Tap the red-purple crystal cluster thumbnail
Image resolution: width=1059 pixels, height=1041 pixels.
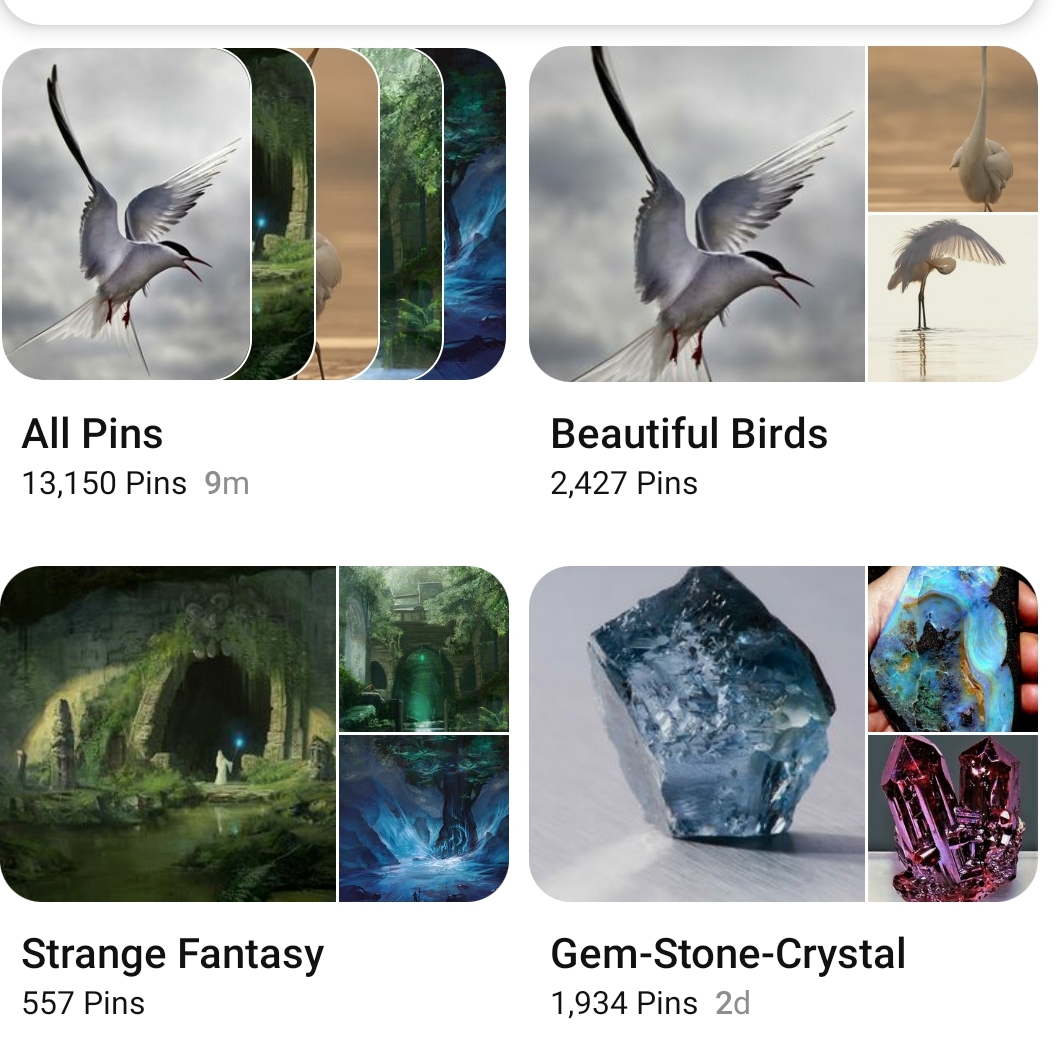953,819
